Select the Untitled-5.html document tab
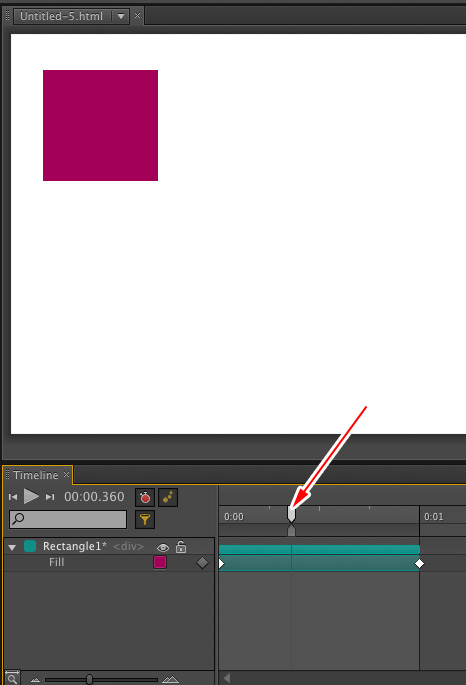This screenshot has width=466, height=685. (62, 17)
